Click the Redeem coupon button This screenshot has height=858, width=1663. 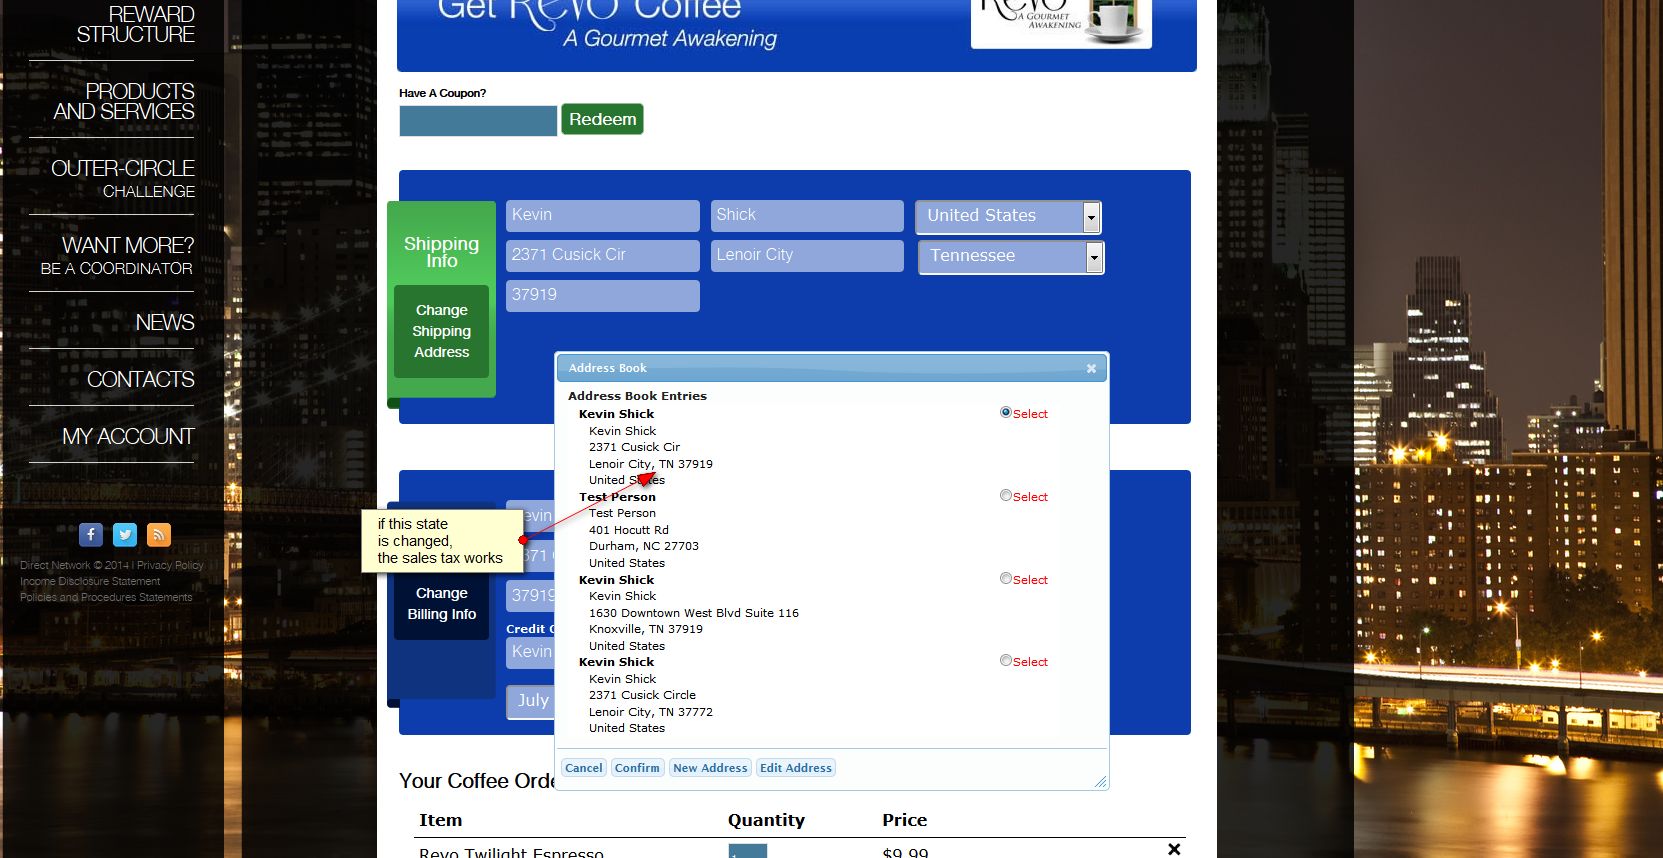pos(602,119)
